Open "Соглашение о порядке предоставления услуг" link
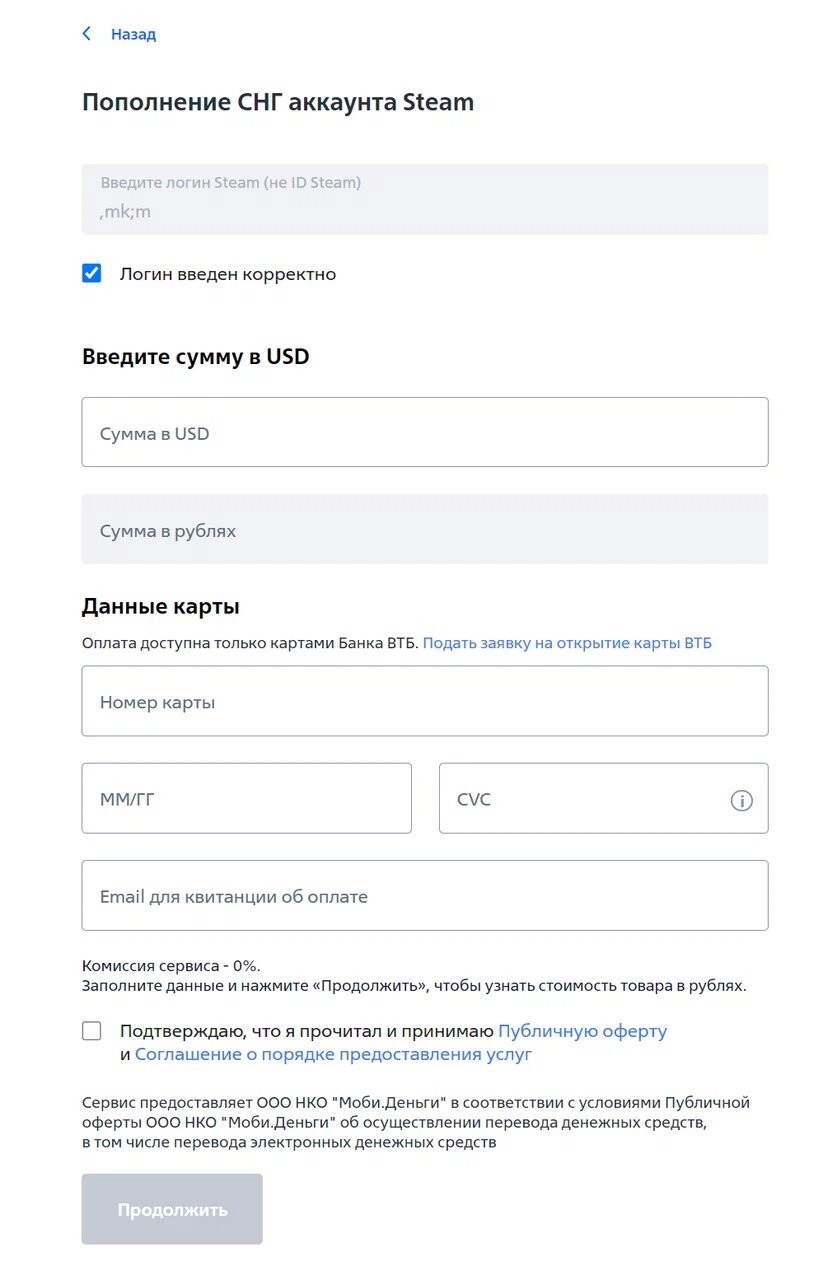The height and width of the screenshot is (1280, 823). pyautogui.click(x=333, y=1054)
